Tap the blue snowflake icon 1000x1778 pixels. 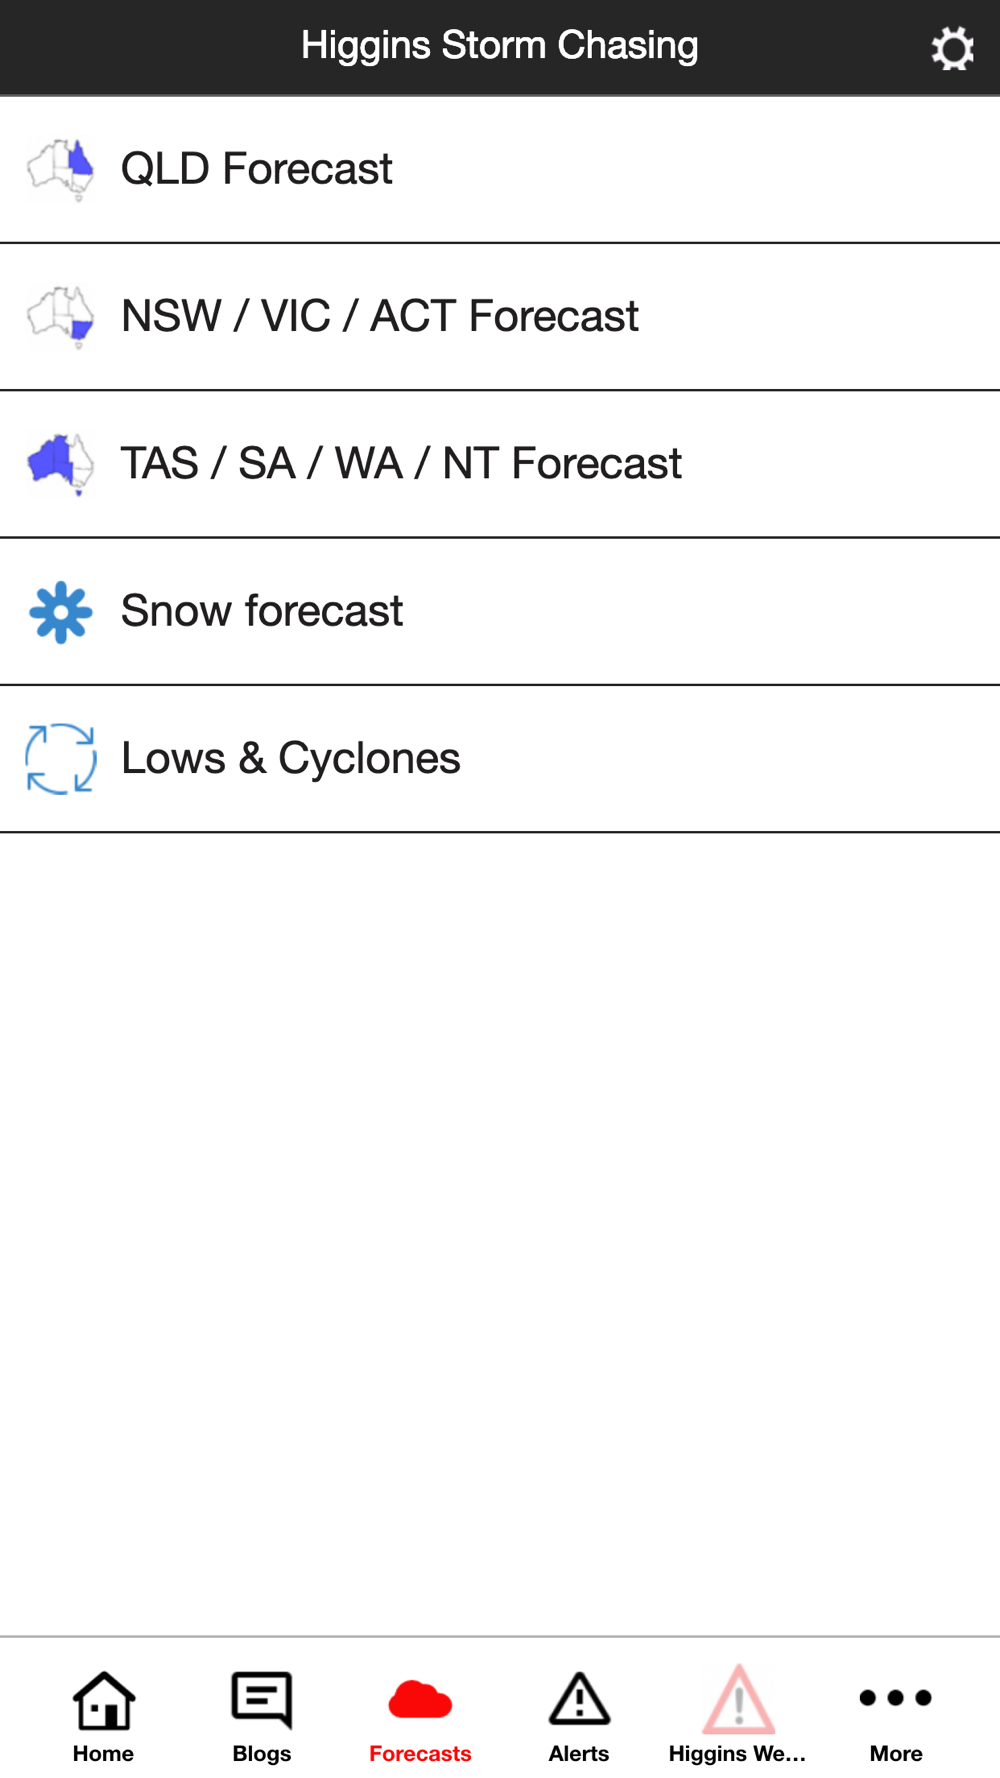click(x=61, y=612)
